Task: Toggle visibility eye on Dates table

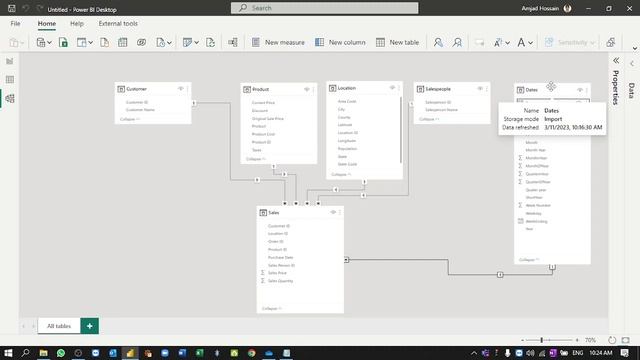Action: (580, 90)
